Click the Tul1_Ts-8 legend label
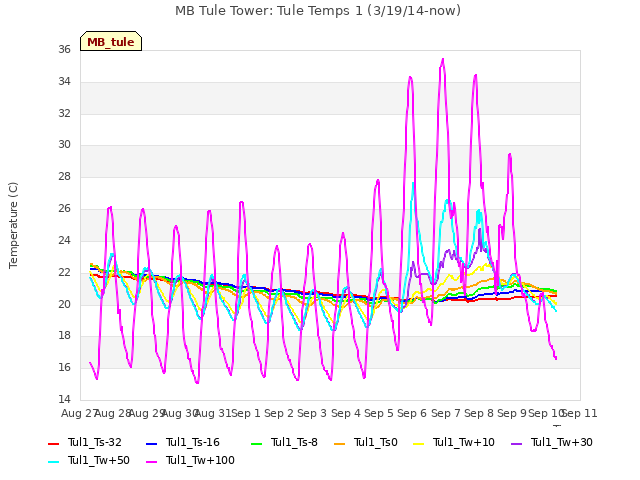Screen dimensions: 640x480 294,442
